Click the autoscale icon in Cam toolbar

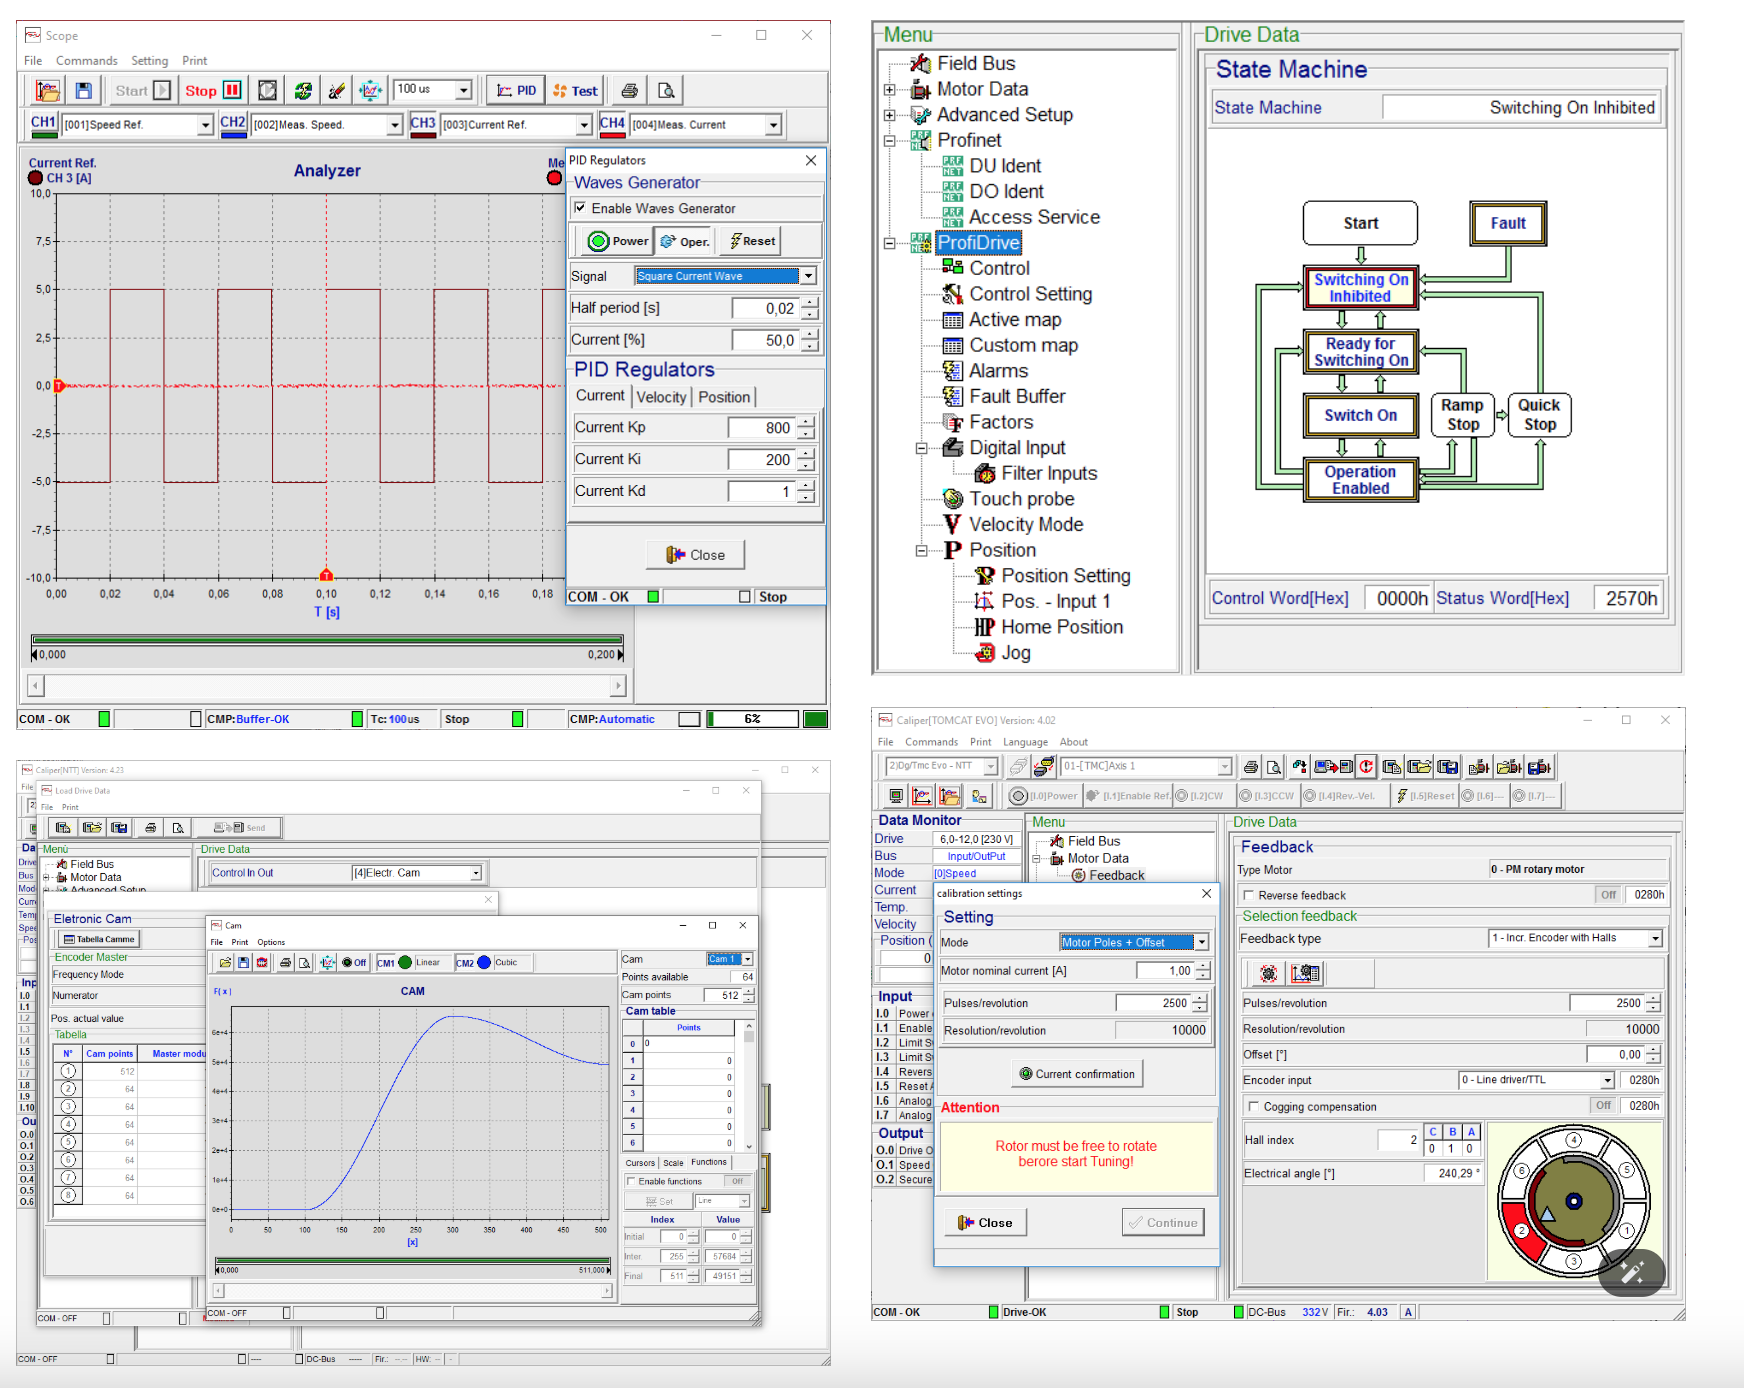coord(327,962)
